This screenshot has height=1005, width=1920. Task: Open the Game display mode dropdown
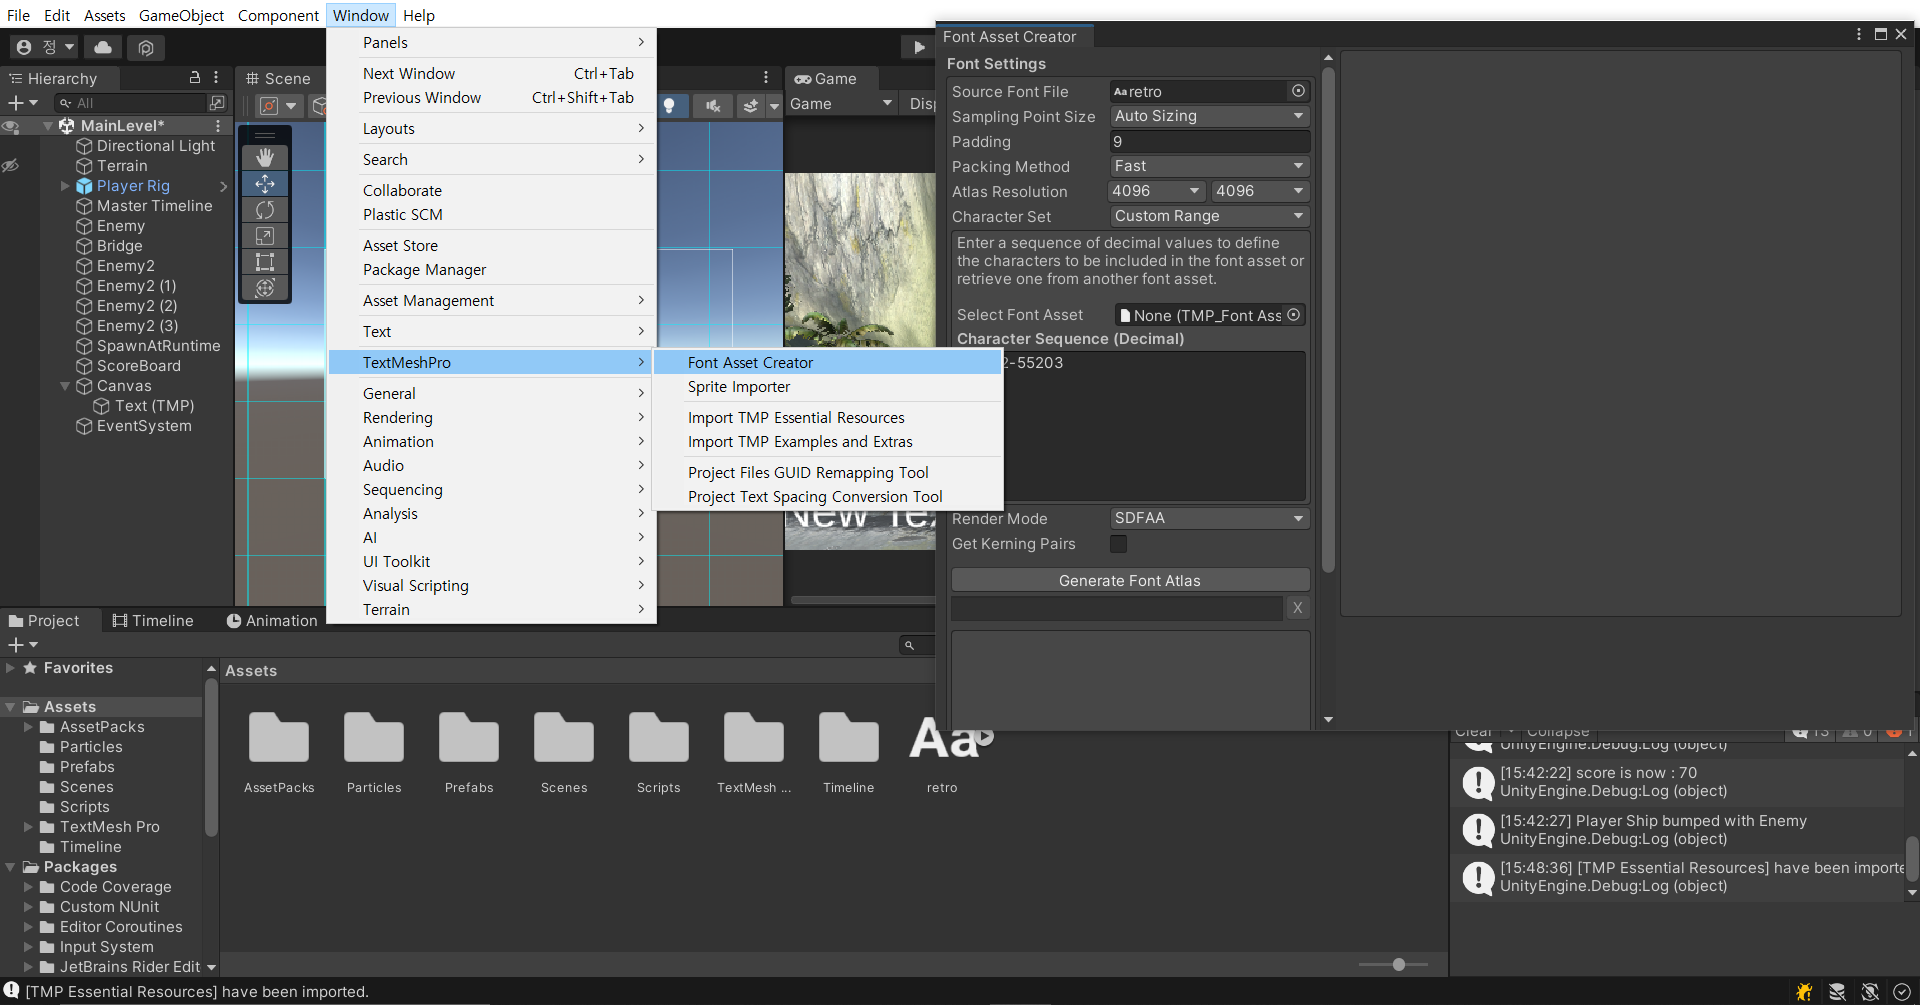(841, 104)
